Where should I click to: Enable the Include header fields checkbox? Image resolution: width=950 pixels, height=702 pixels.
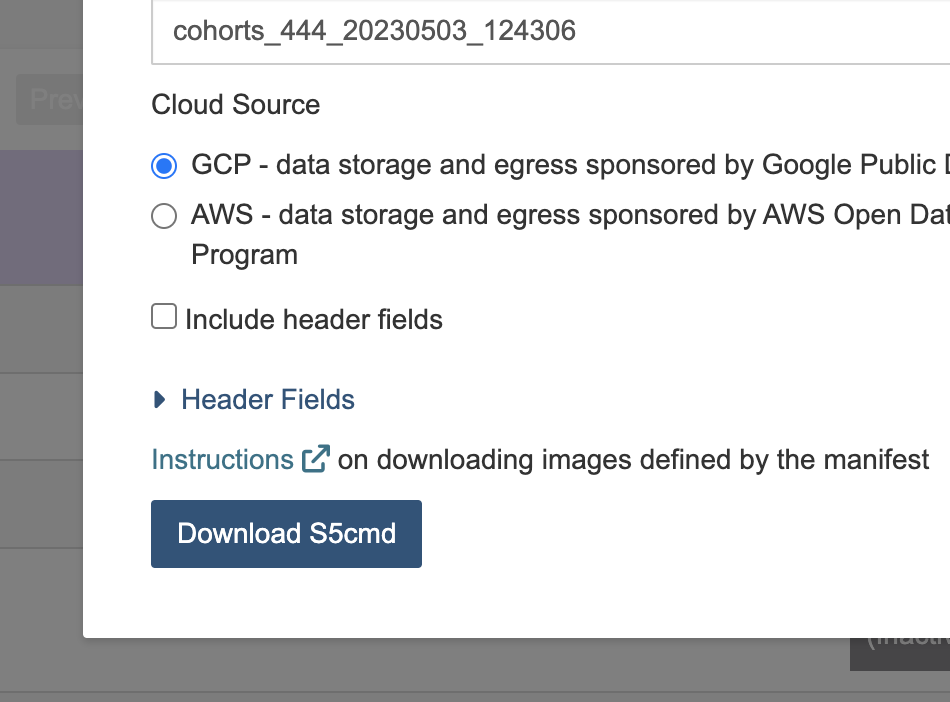pyautogui.click(x=163, y=315)
